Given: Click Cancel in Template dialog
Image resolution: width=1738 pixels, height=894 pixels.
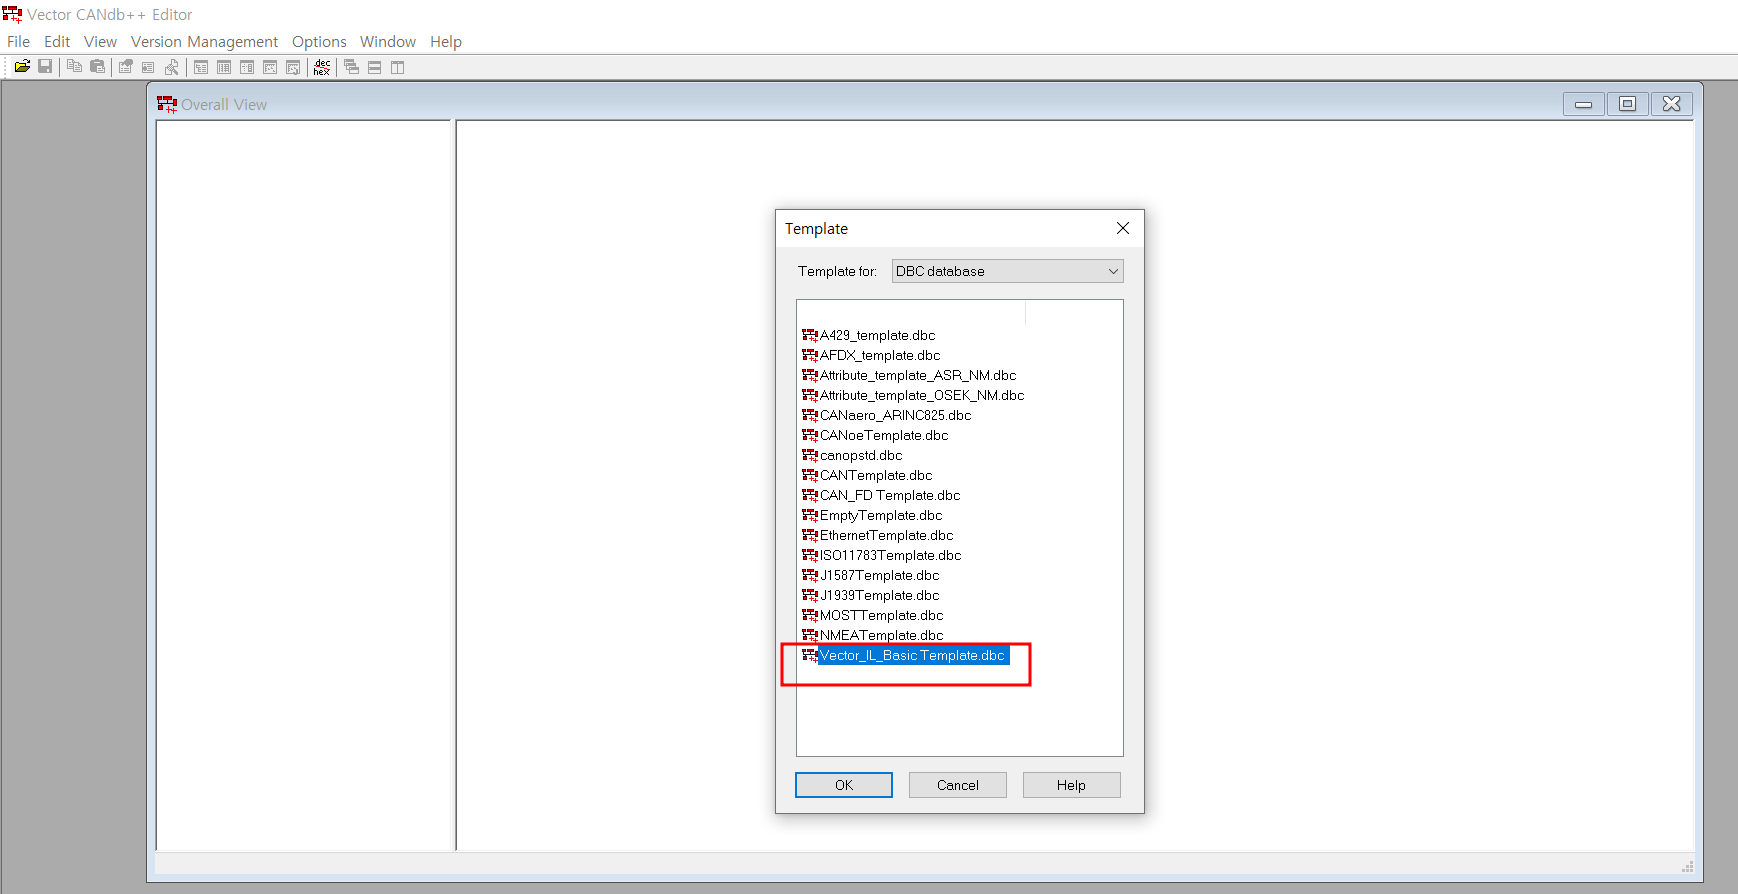Looking at the screenshot, I should [958, 785].
